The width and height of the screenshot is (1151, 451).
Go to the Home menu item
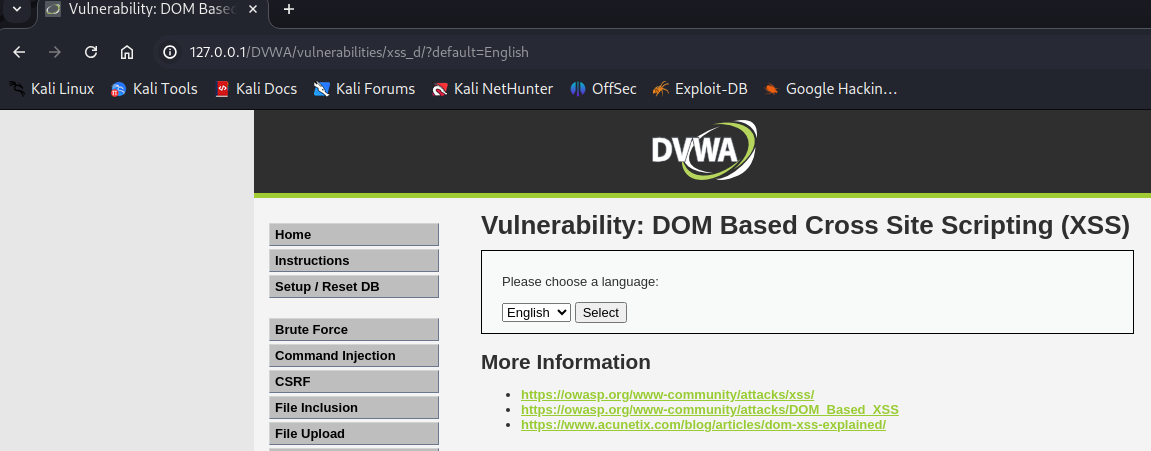(354, 234)
